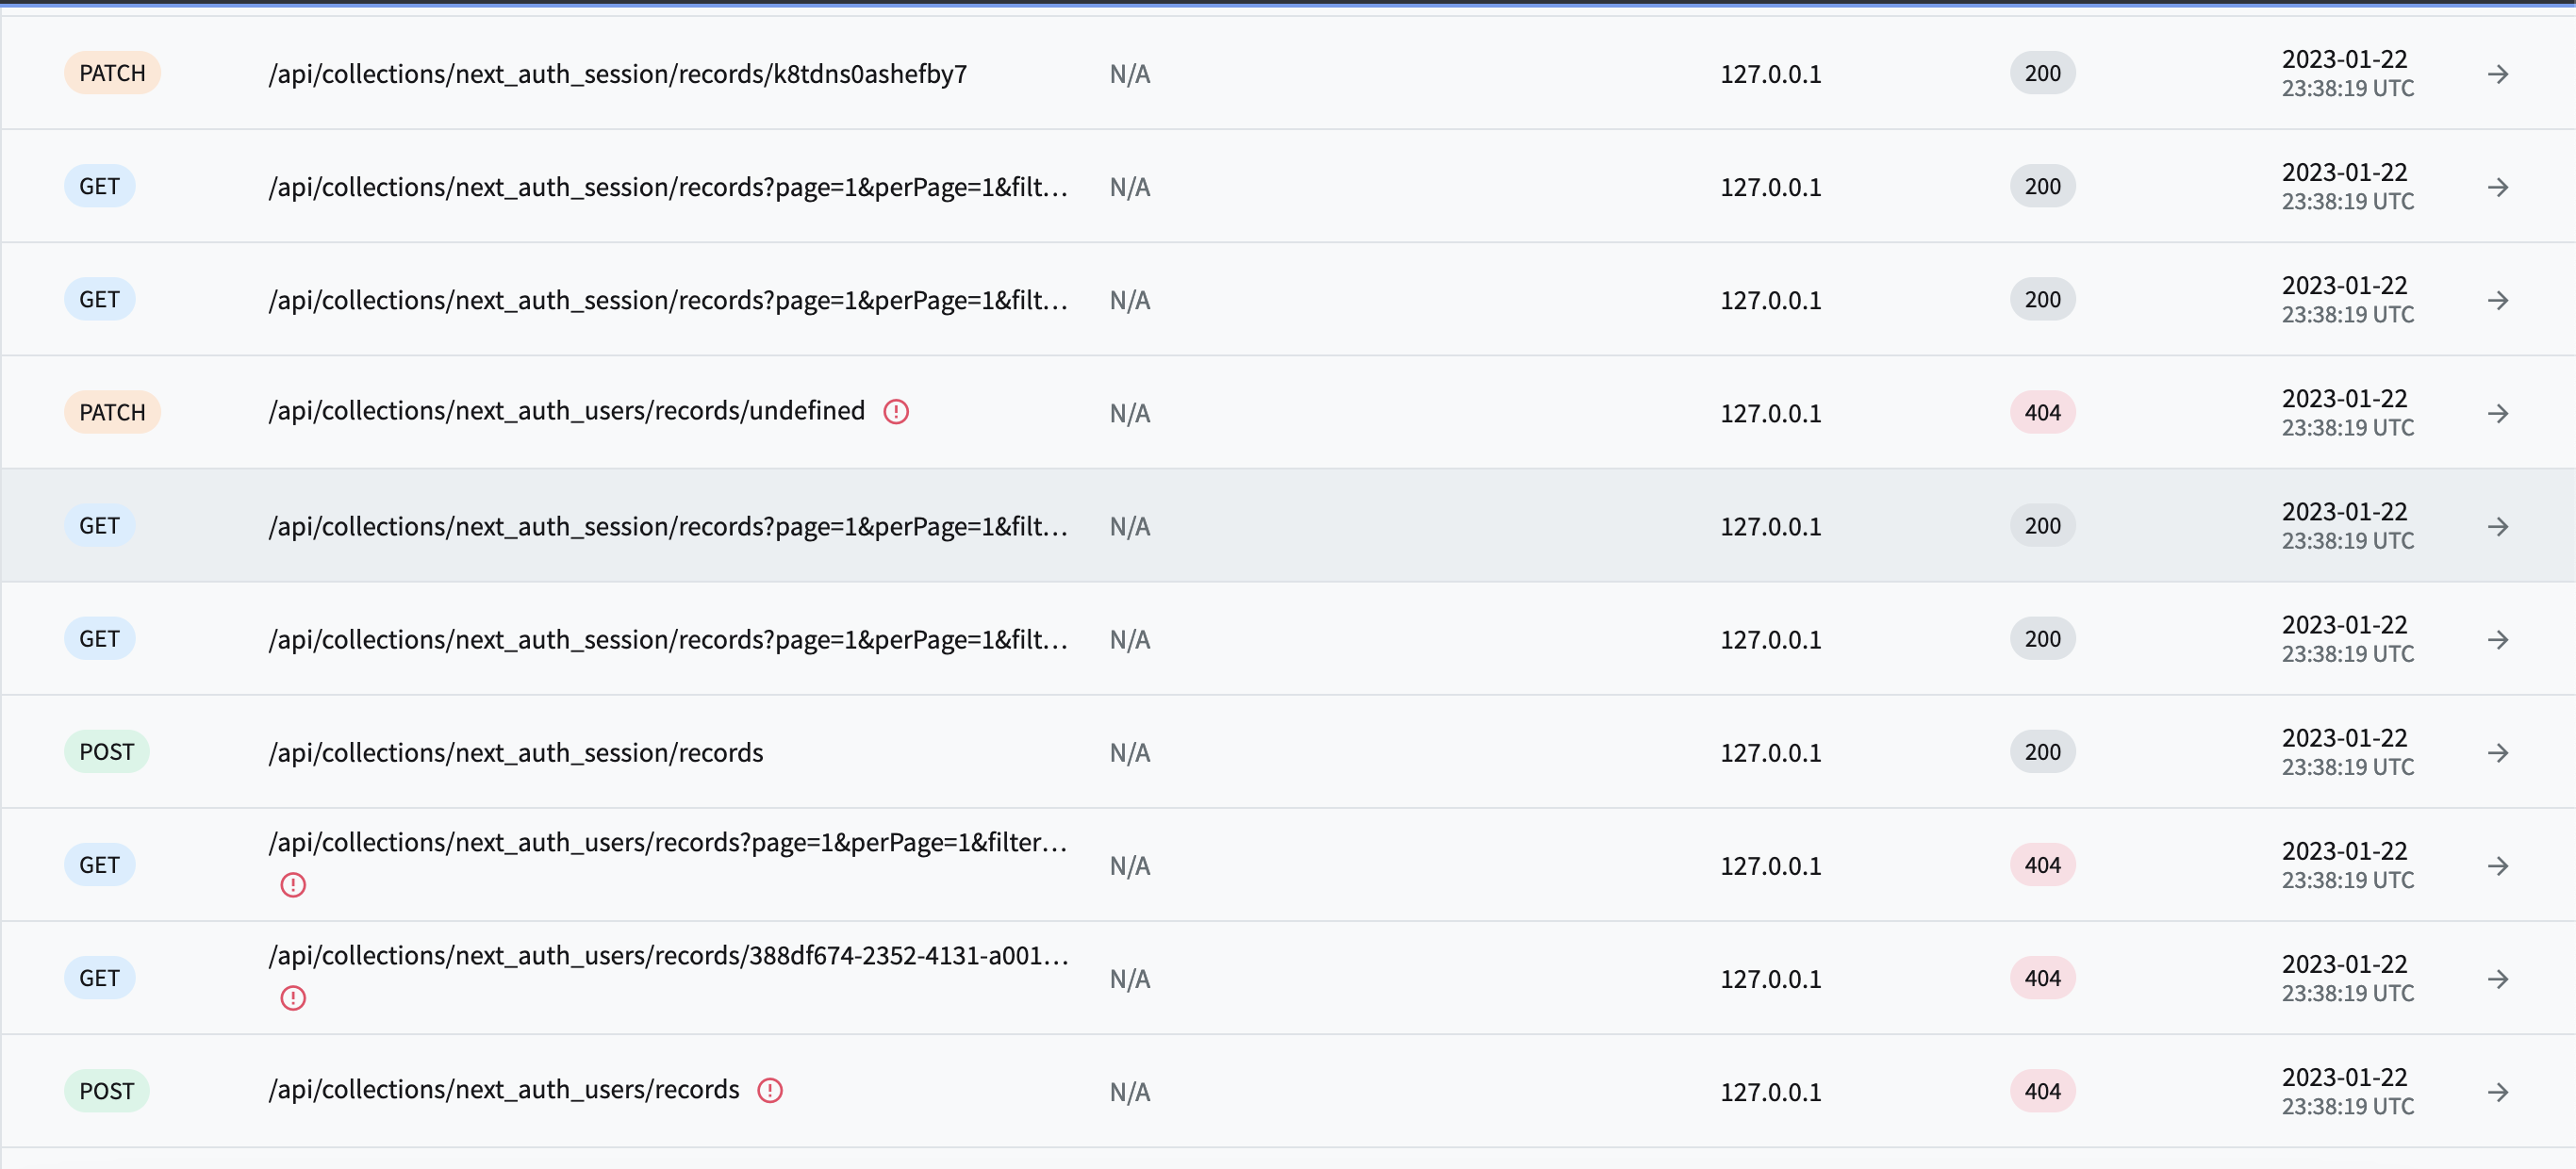
Task: Open details arrow for the POST next_auth_session request
Action: (2499, 752)
